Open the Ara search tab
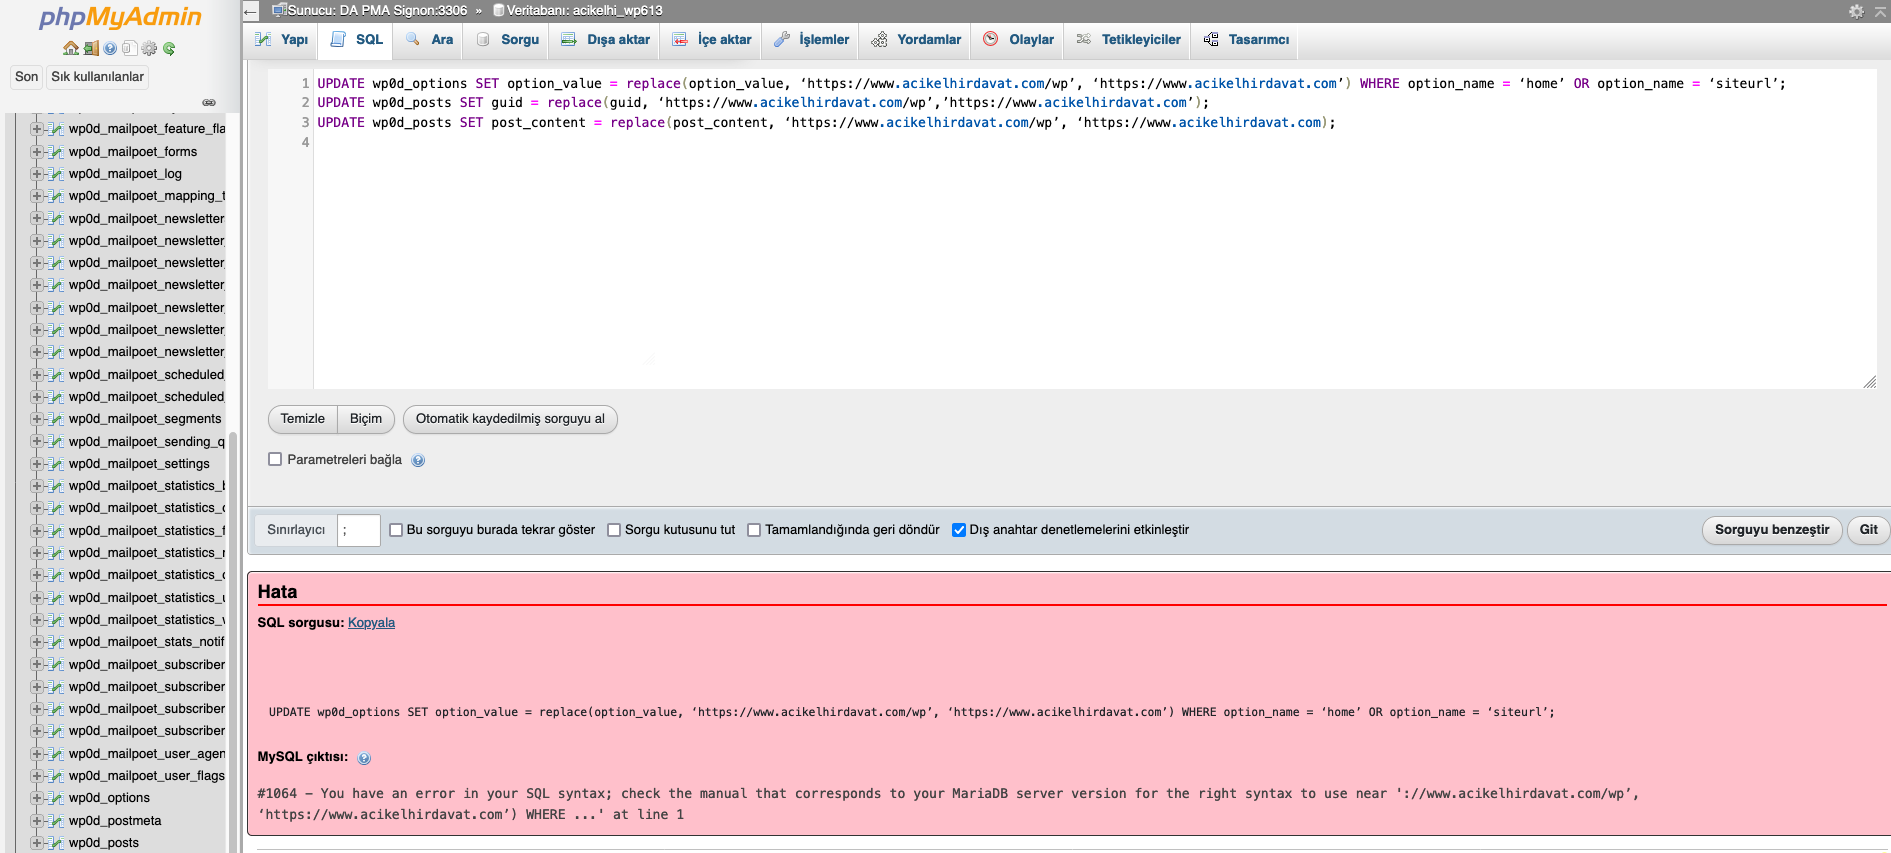Viewport: 1891px width, 853px height. click(x=429, y=40)
